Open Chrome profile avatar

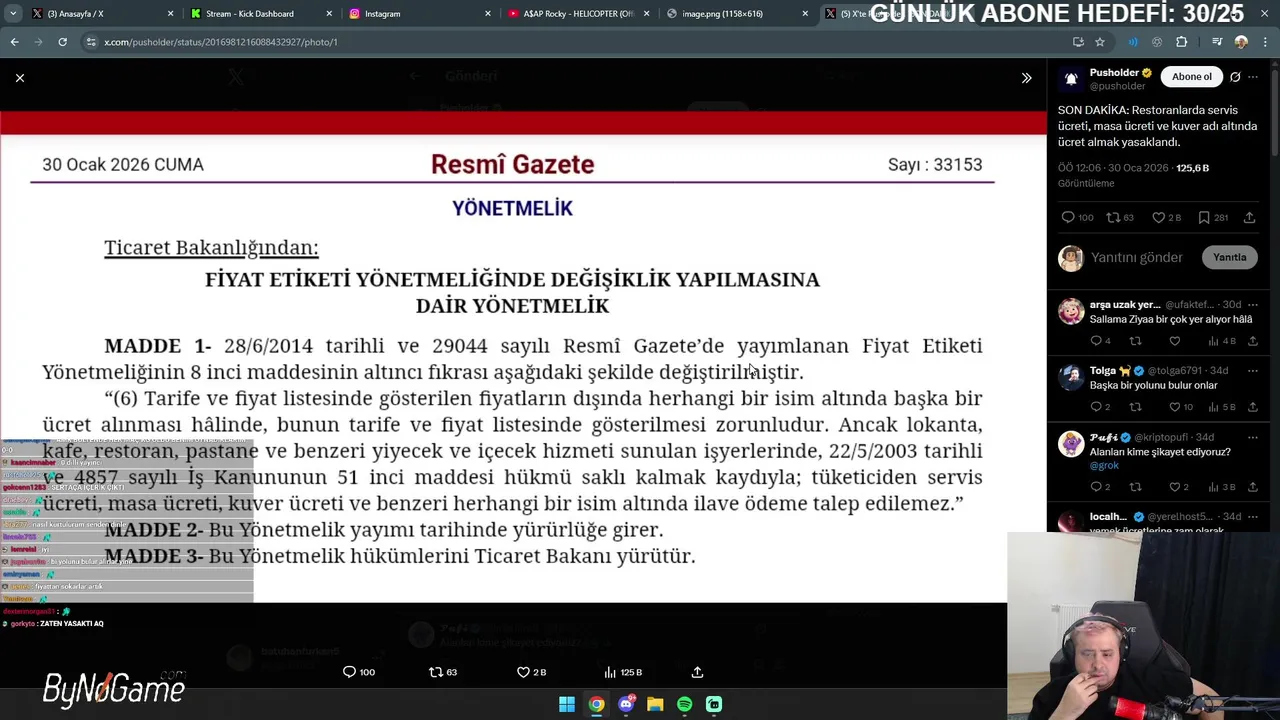(x=1241, y=42)
